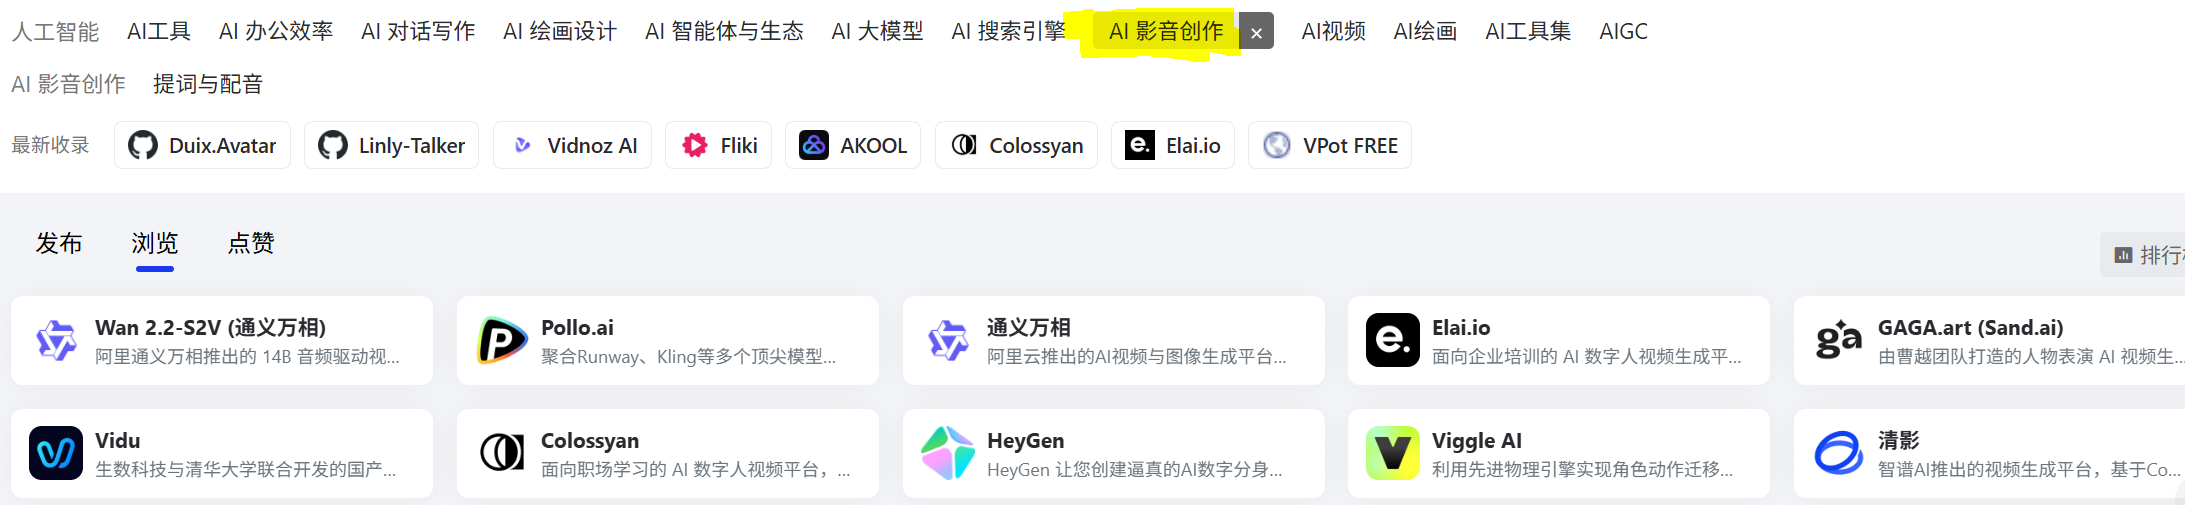Click the VPot FREE logo icon

(x=1277, y=146)
